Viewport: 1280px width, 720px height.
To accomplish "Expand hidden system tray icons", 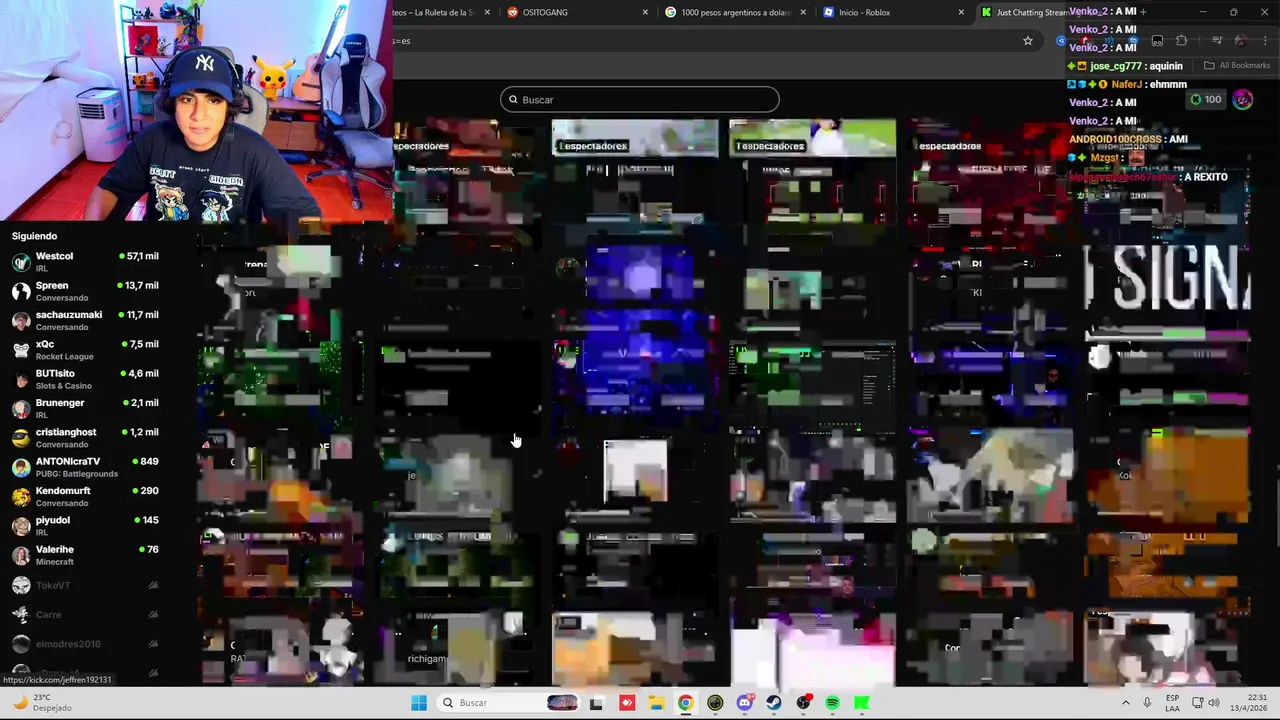I will (1125, 703).
